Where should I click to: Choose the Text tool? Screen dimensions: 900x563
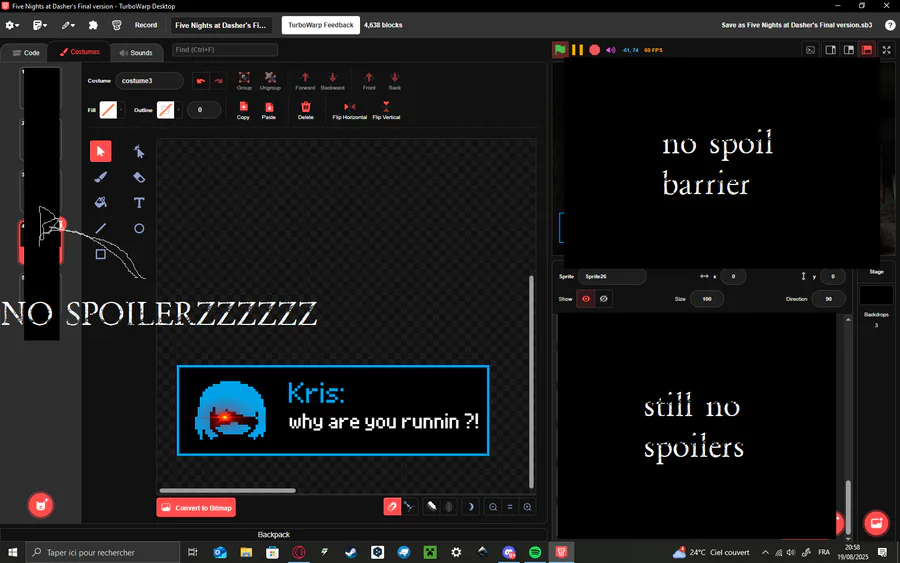click(139, 203)
